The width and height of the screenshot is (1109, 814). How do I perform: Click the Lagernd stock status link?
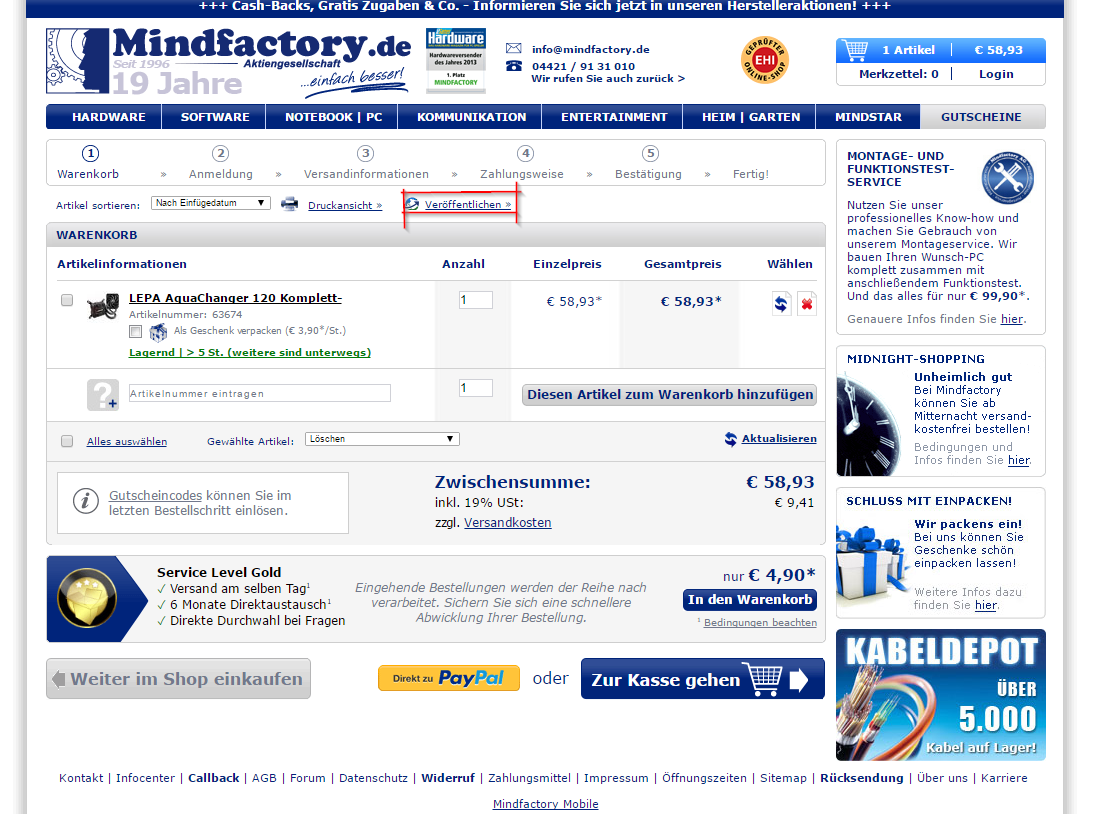tap(250, 352)
